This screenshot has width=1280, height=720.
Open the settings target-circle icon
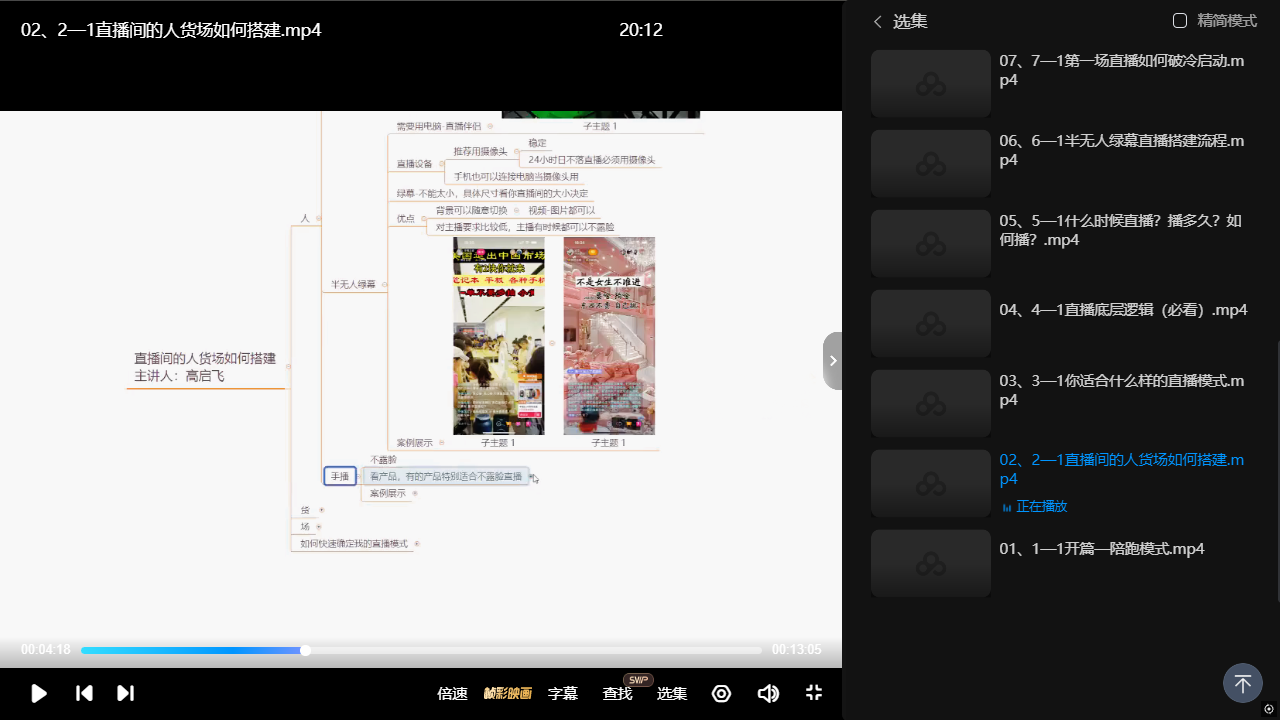(721, 693)
